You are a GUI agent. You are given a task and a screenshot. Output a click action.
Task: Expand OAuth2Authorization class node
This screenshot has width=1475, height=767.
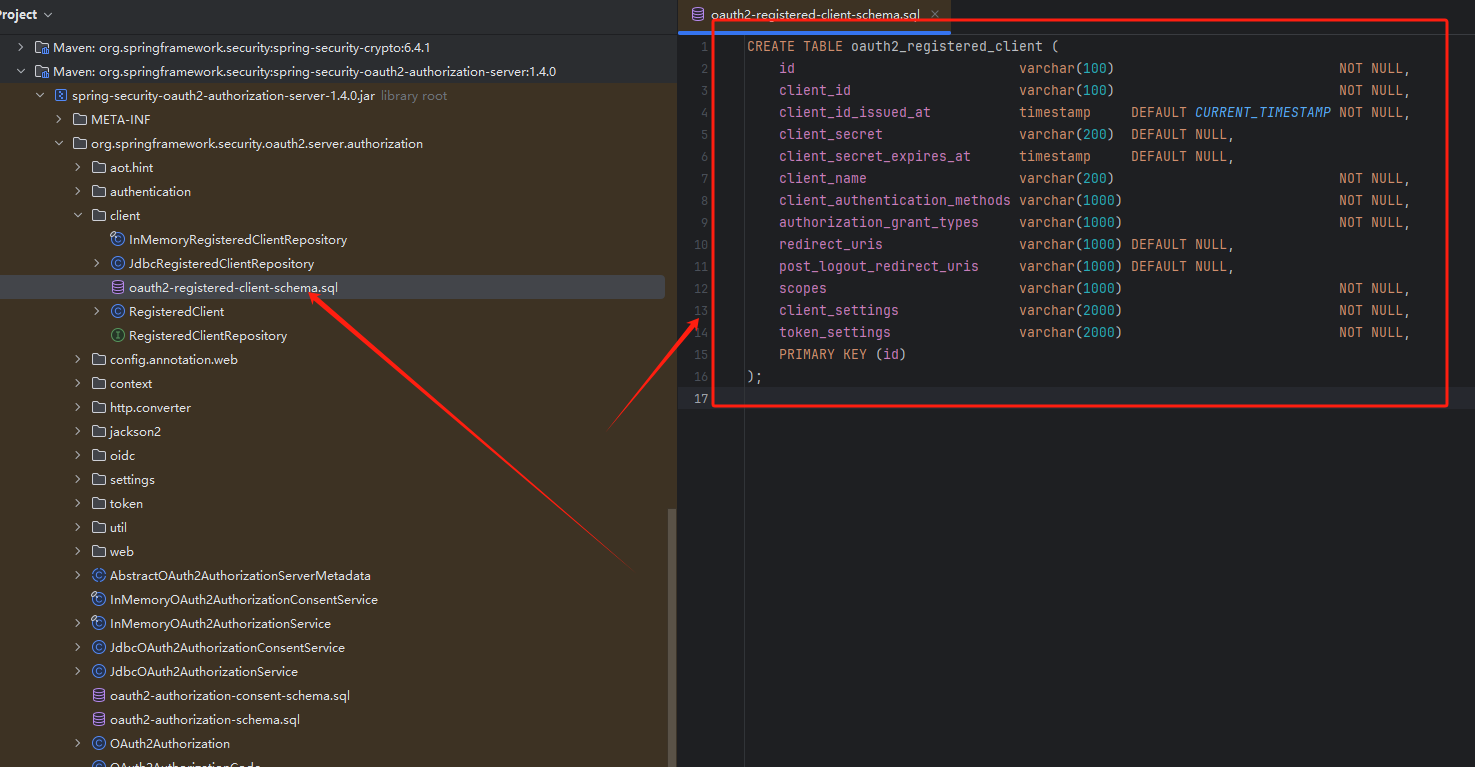pyautogui.click(x=78, y=743)
